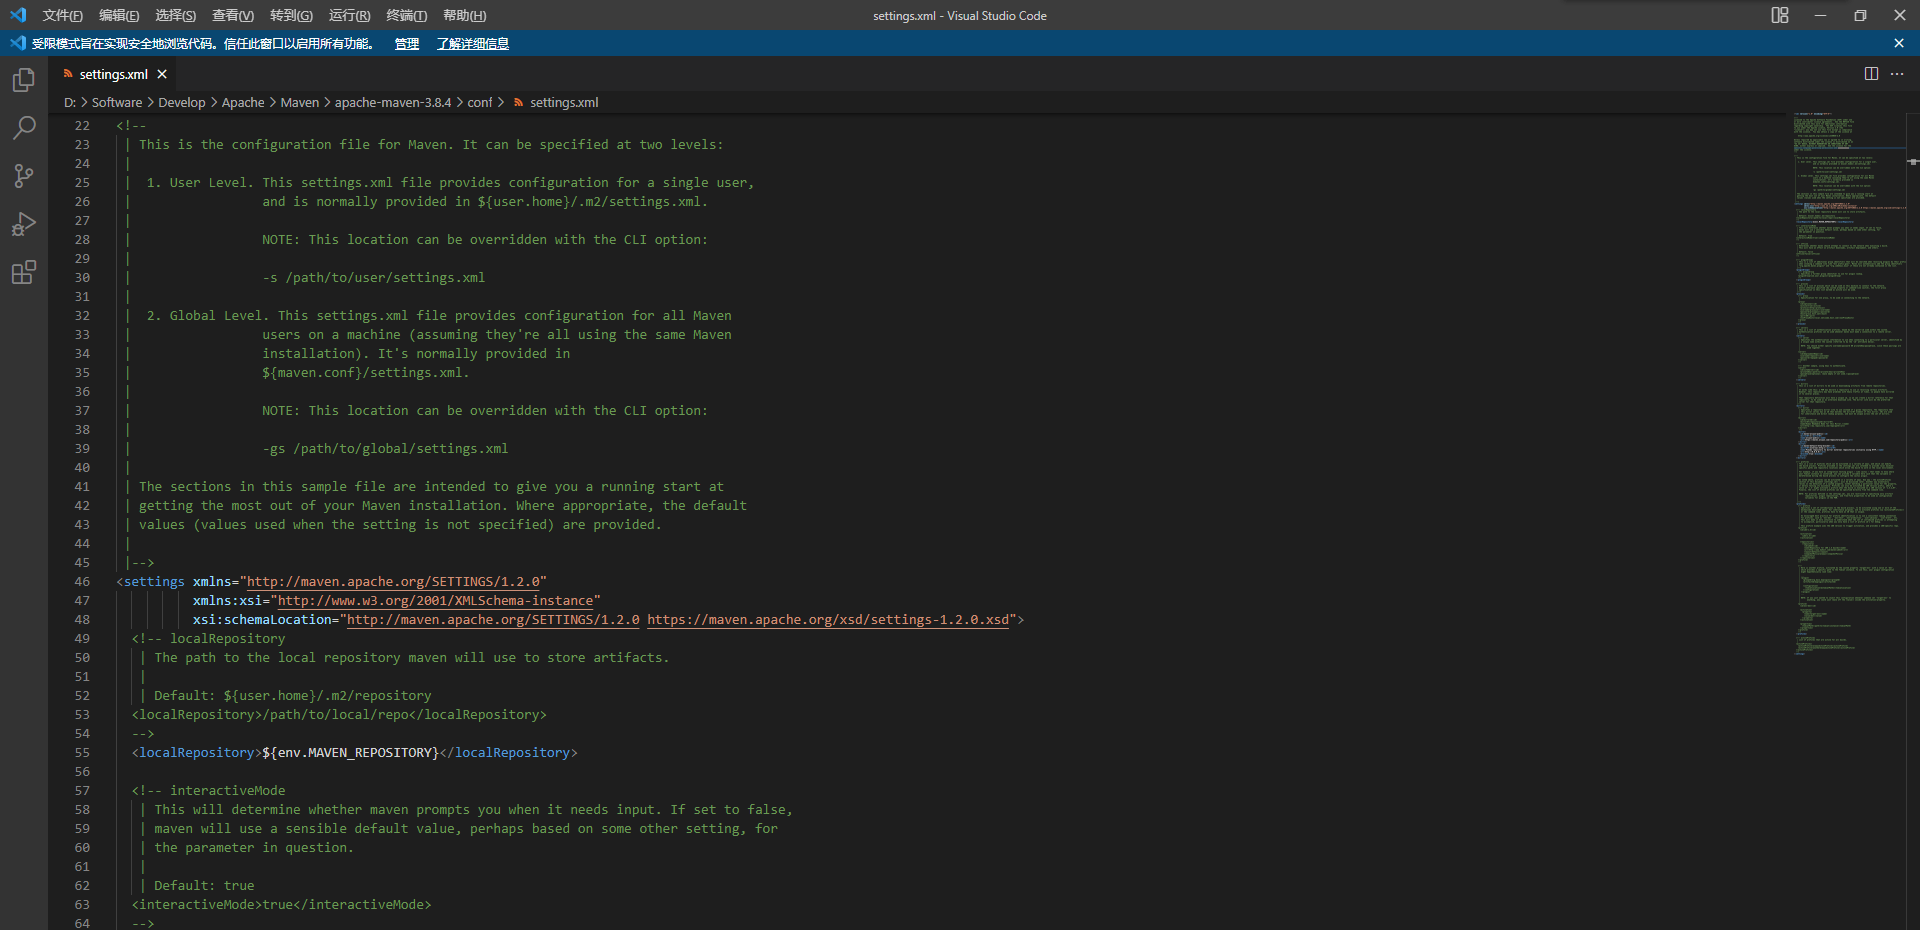Open the editor More Actions menu
This screenshot has width=1920, height=930.
pyautogui.click(x=1897, y=74)
